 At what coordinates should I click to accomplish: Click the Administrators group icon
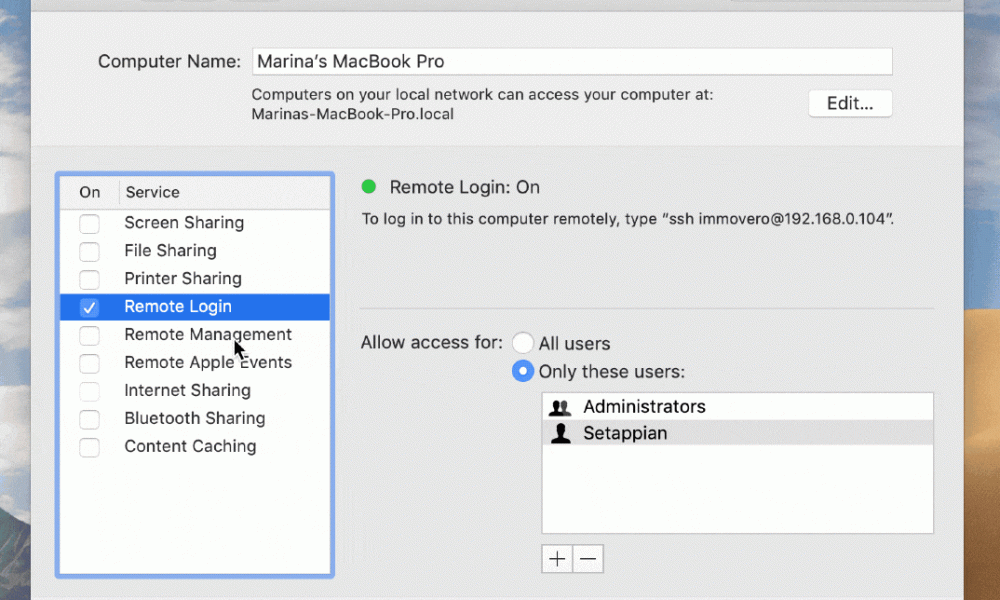point(561,407)
